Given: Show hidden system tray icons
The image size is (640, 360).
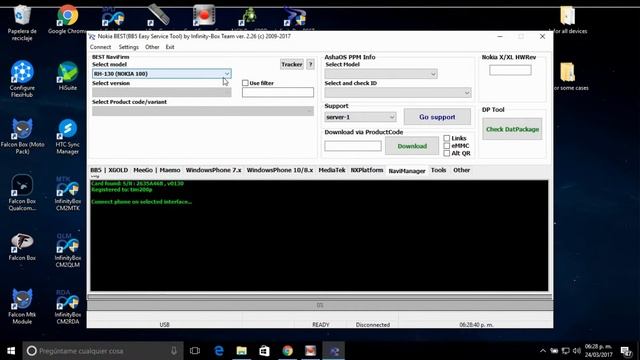Looking at the screenshot, I should point(542,351).
